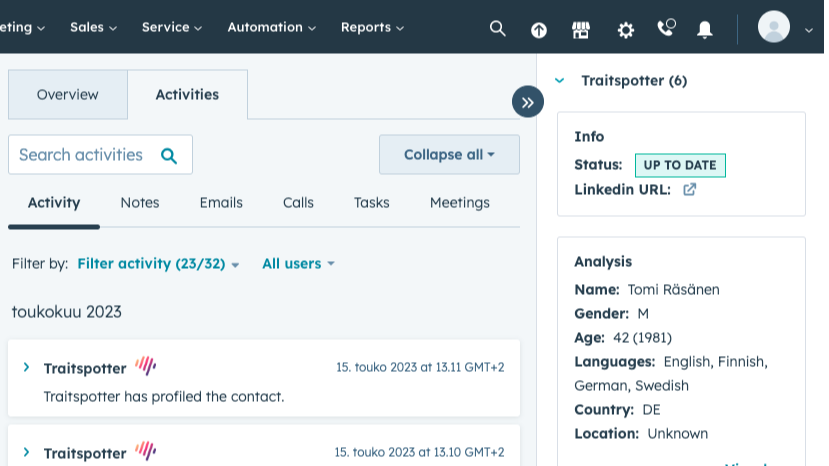Expand first Traitspotter activity entry
This screenshot has height=466, width=829.
click(x=26, y=368)
